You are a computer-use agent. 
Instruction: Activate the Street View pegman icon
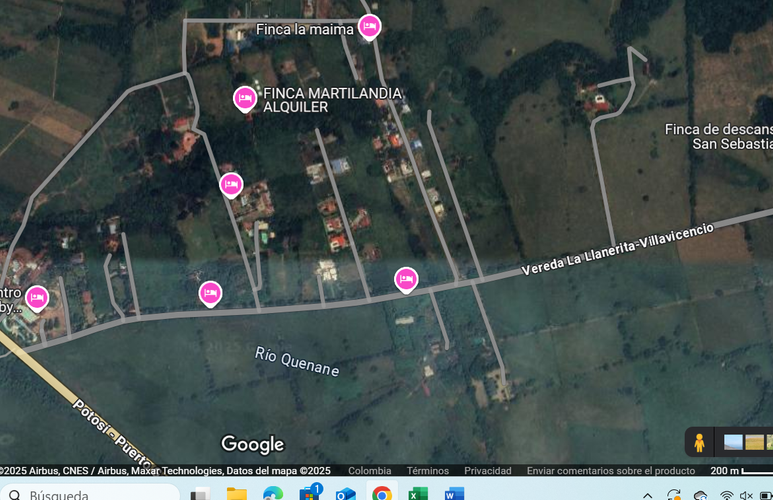[x=699, y=442]
